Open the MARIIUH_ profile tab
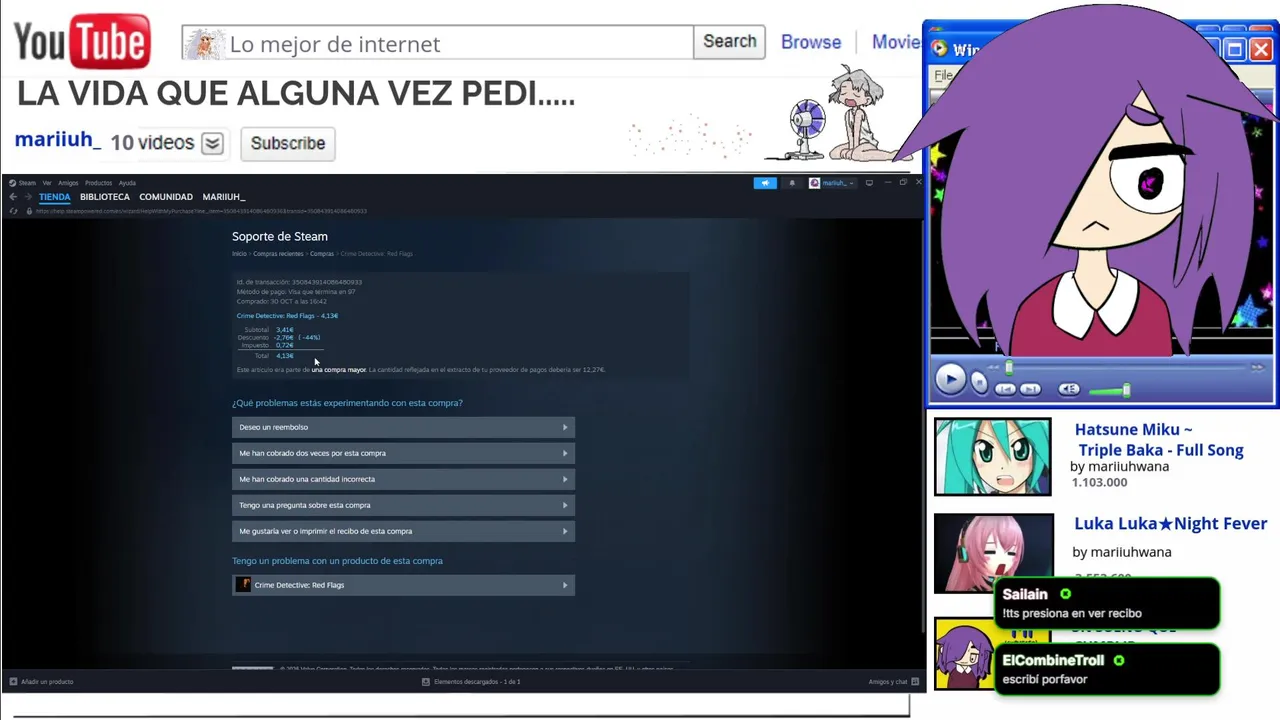This screenshot has width=1280, height=720. pos(224,197)
